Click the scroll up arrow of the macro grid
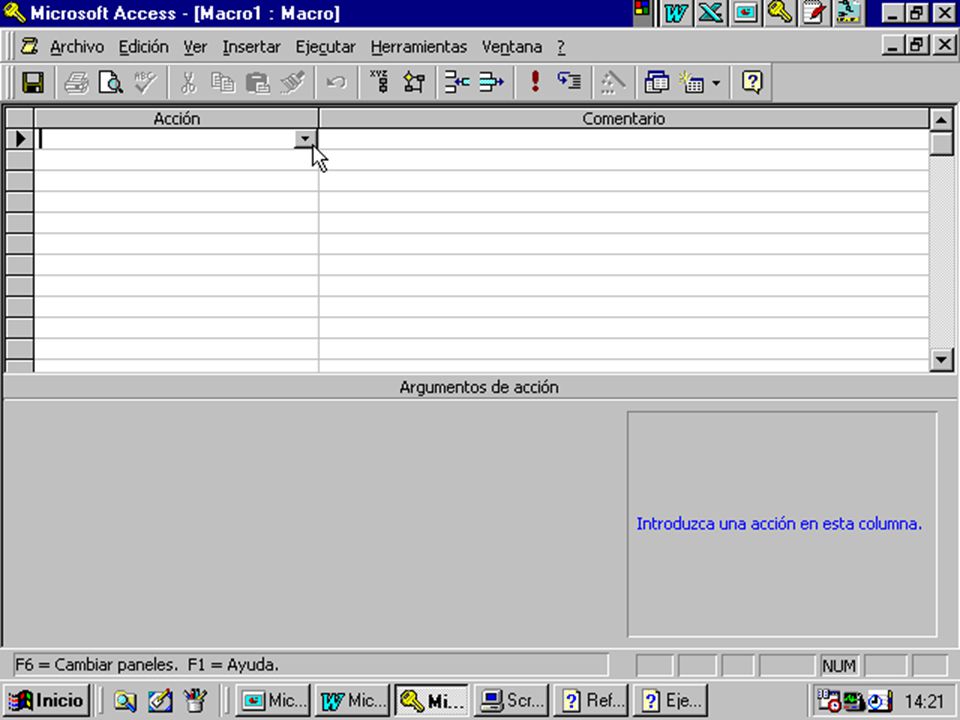960x720 pixels. [941, 119]
